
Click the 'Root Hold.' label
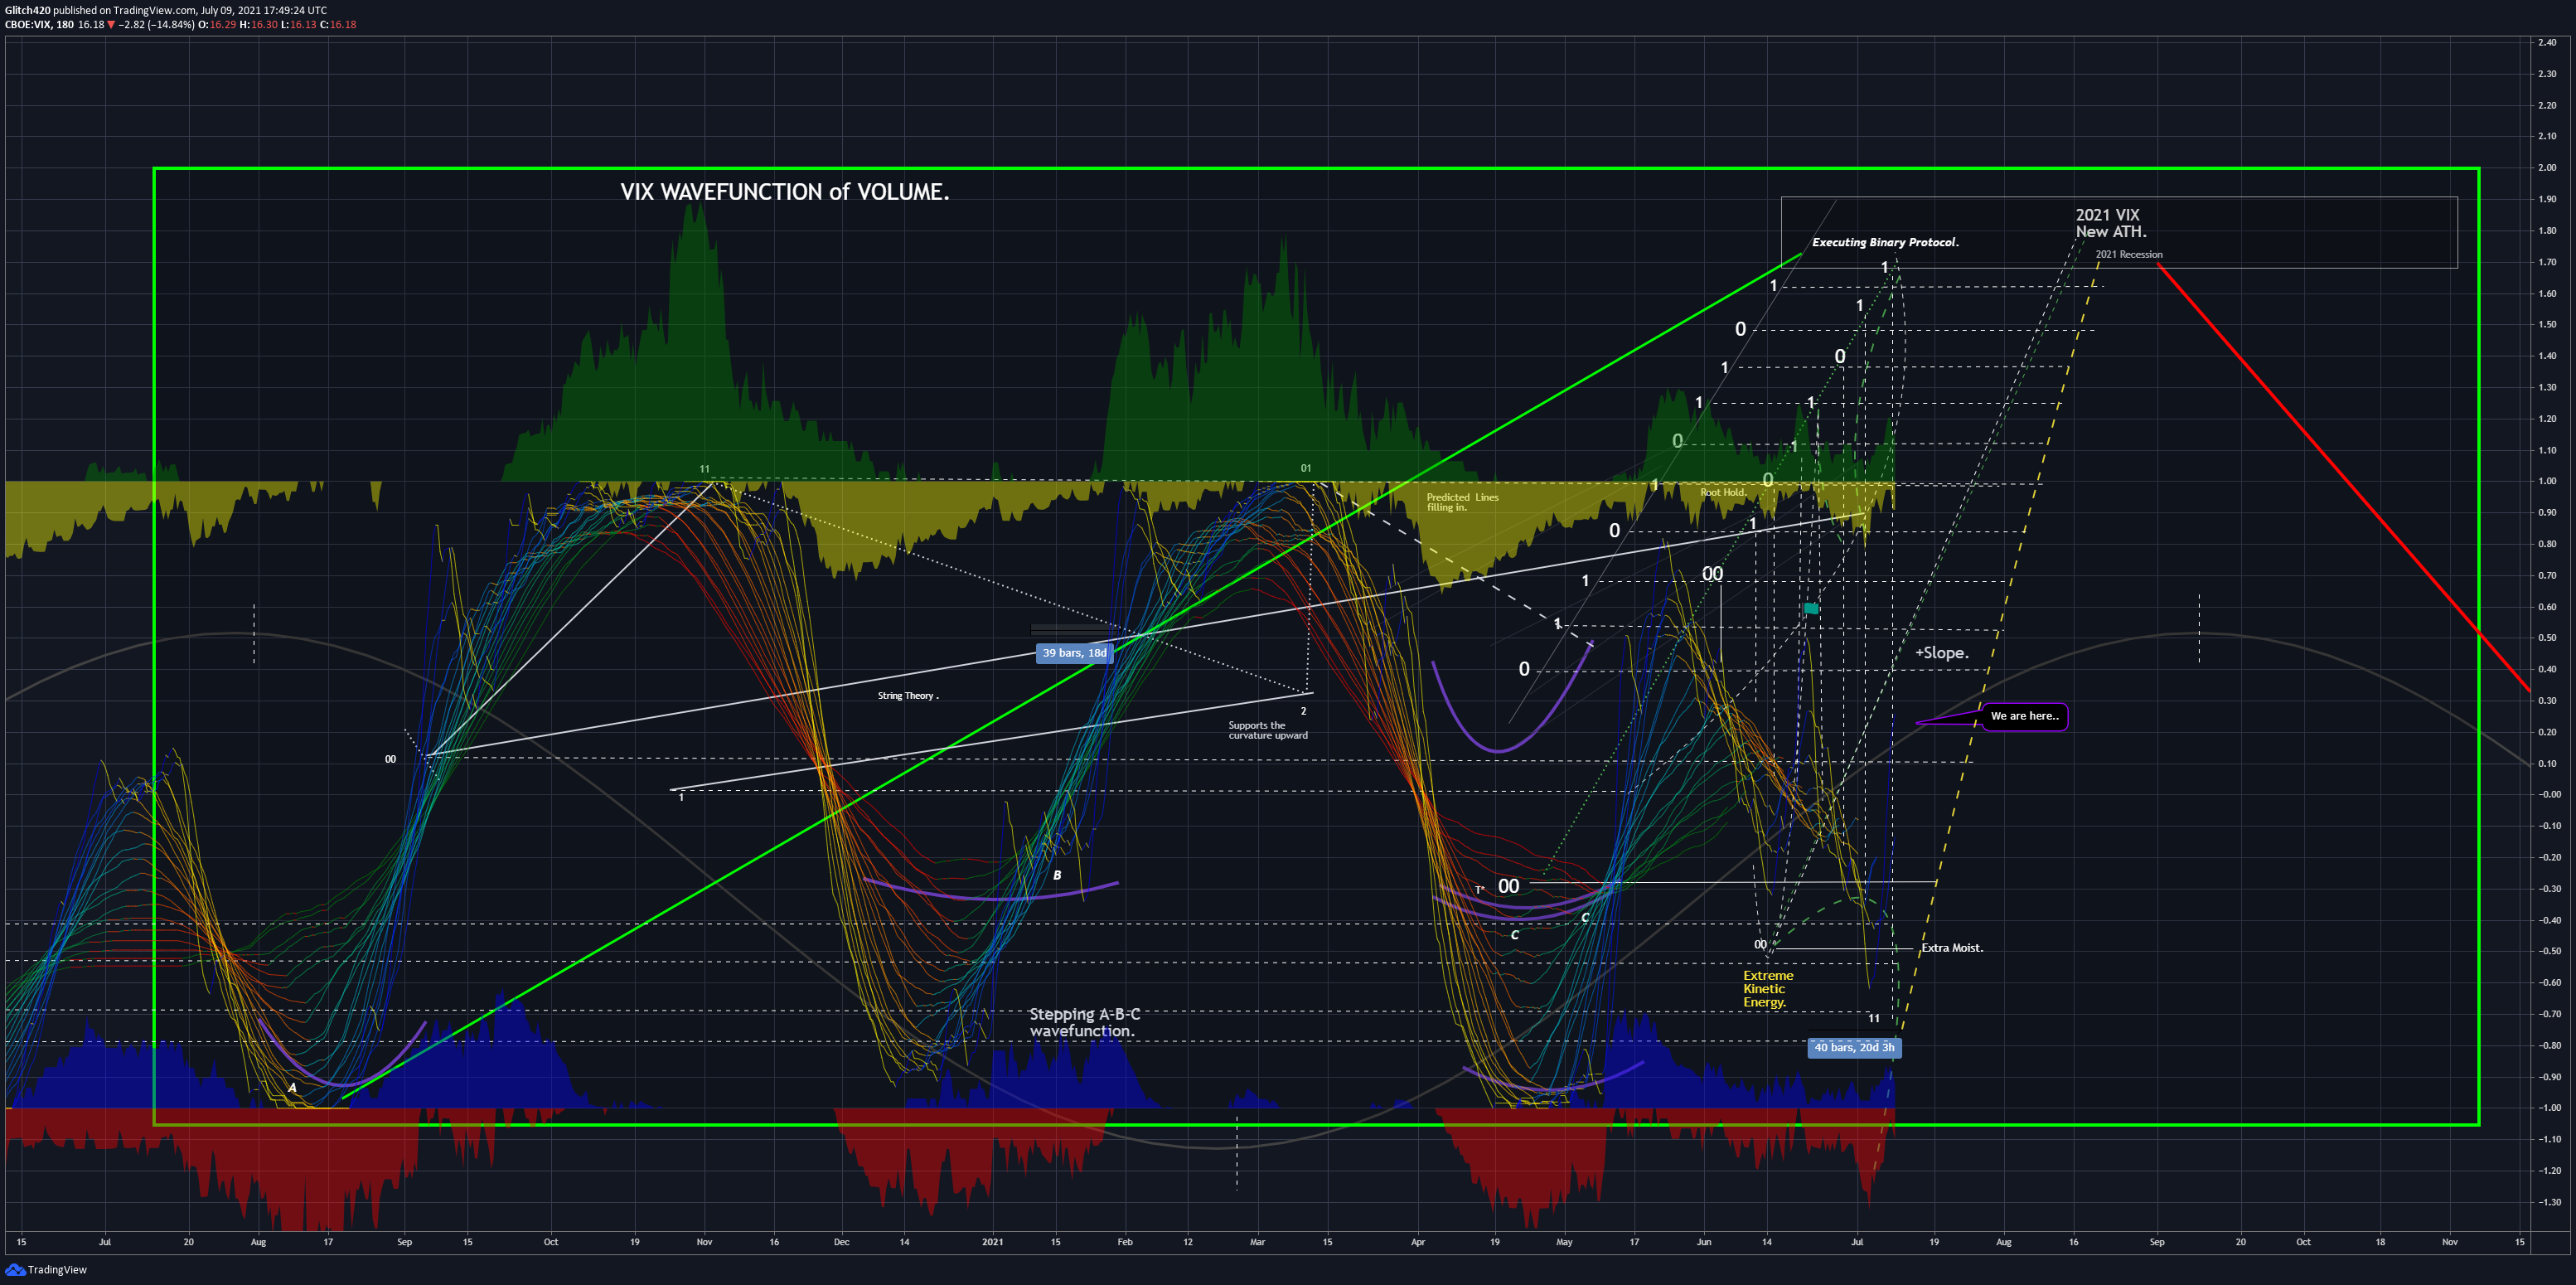click(x=1723, y=492)
